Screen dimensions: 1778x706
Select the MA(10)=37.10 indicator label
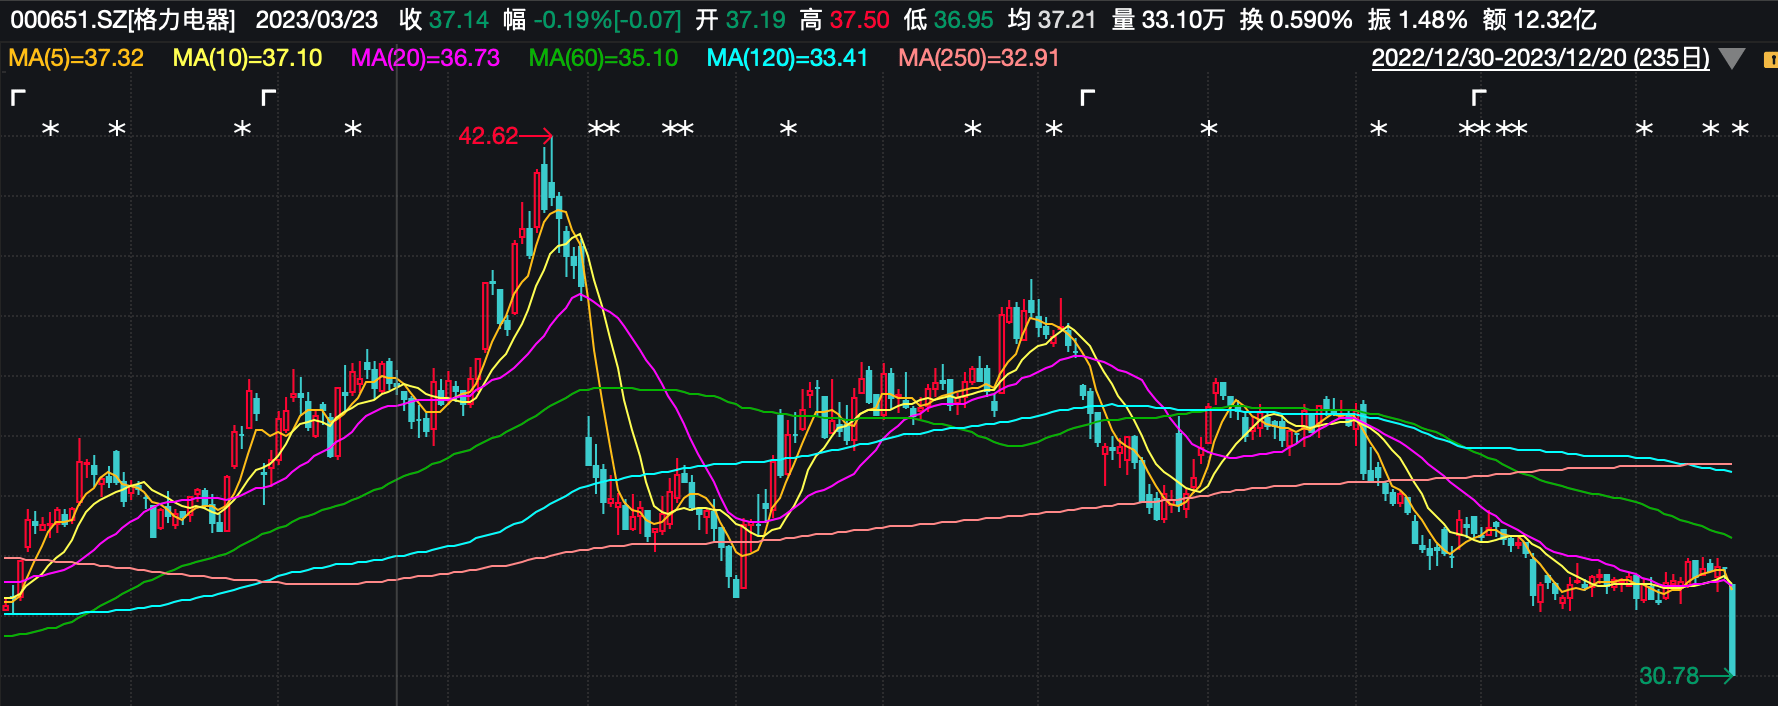[x=247, y=58]
